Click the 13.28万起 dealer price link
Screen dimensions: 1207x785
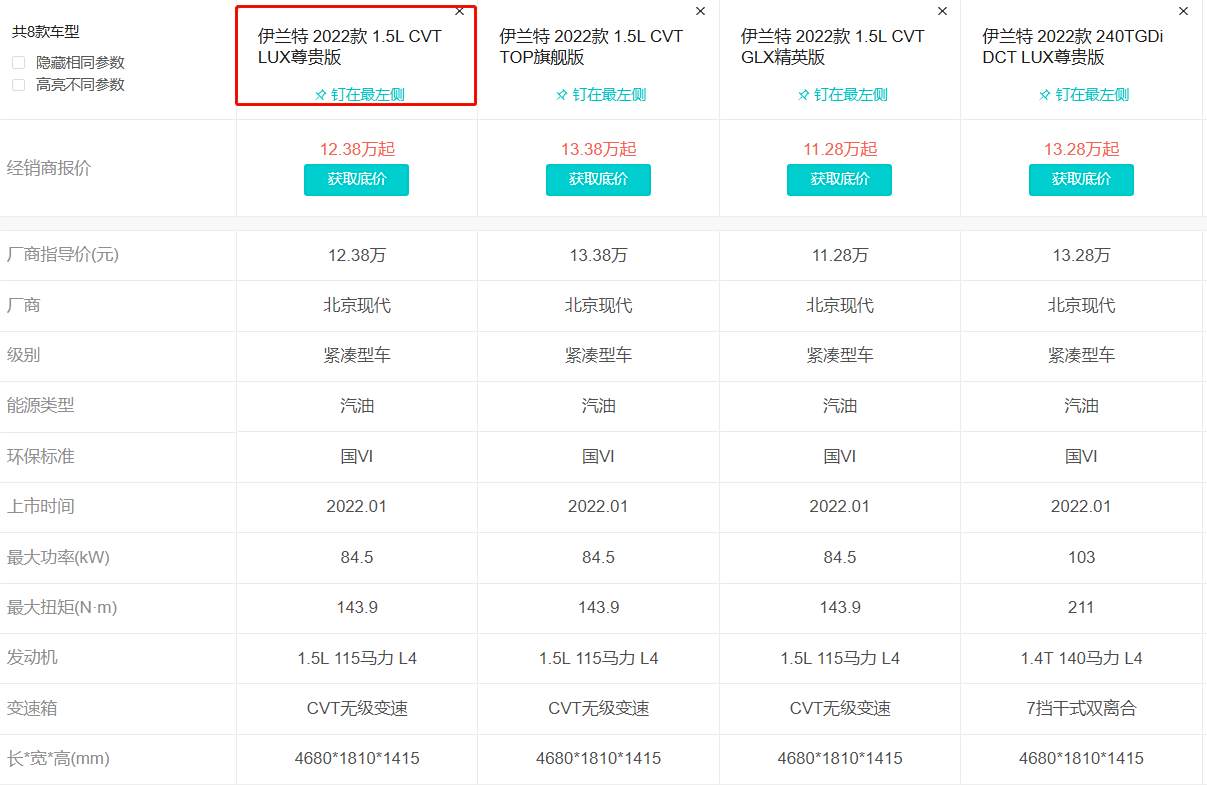pos(1081,149)
